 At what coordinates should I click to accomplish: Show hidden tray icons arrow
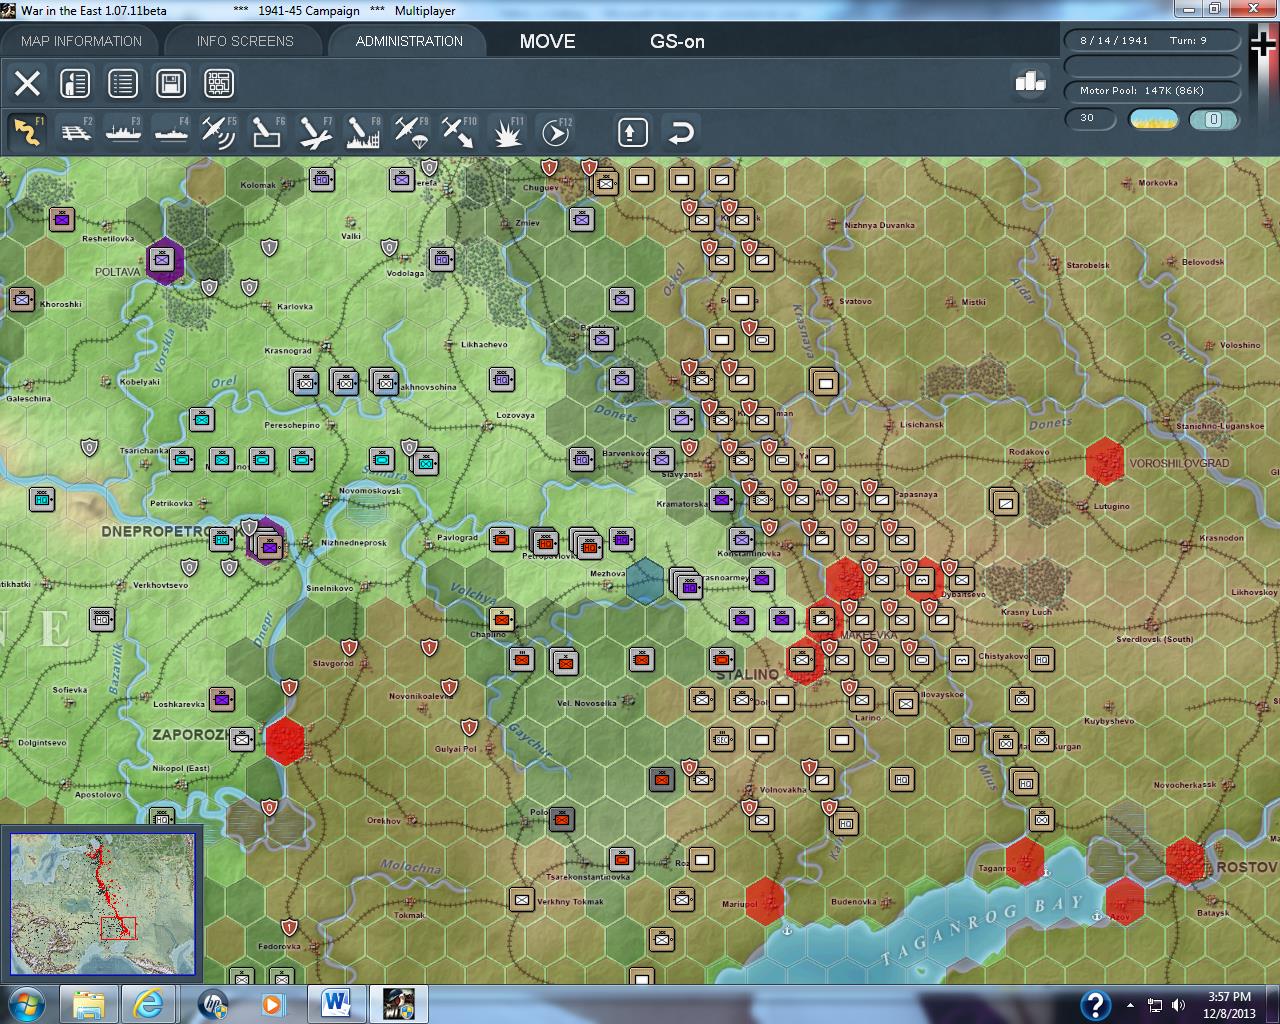(x=1130, y=1005)
